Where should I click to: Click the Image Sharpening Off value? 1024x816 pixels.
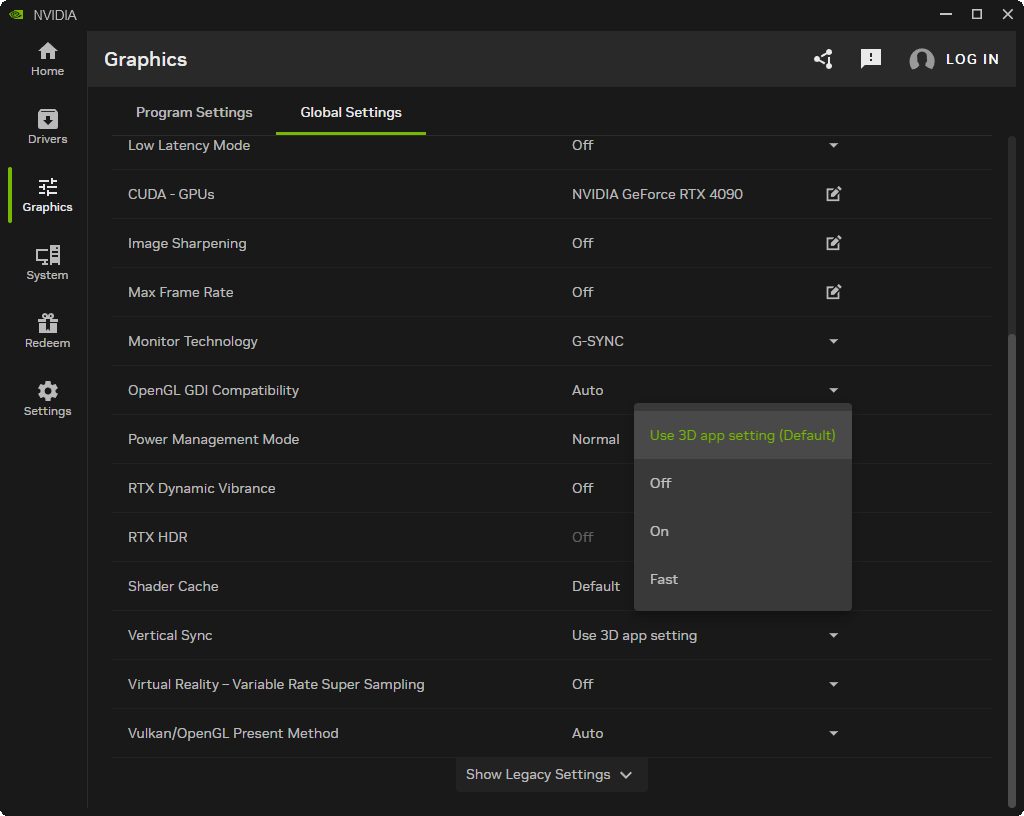point(583,243)
